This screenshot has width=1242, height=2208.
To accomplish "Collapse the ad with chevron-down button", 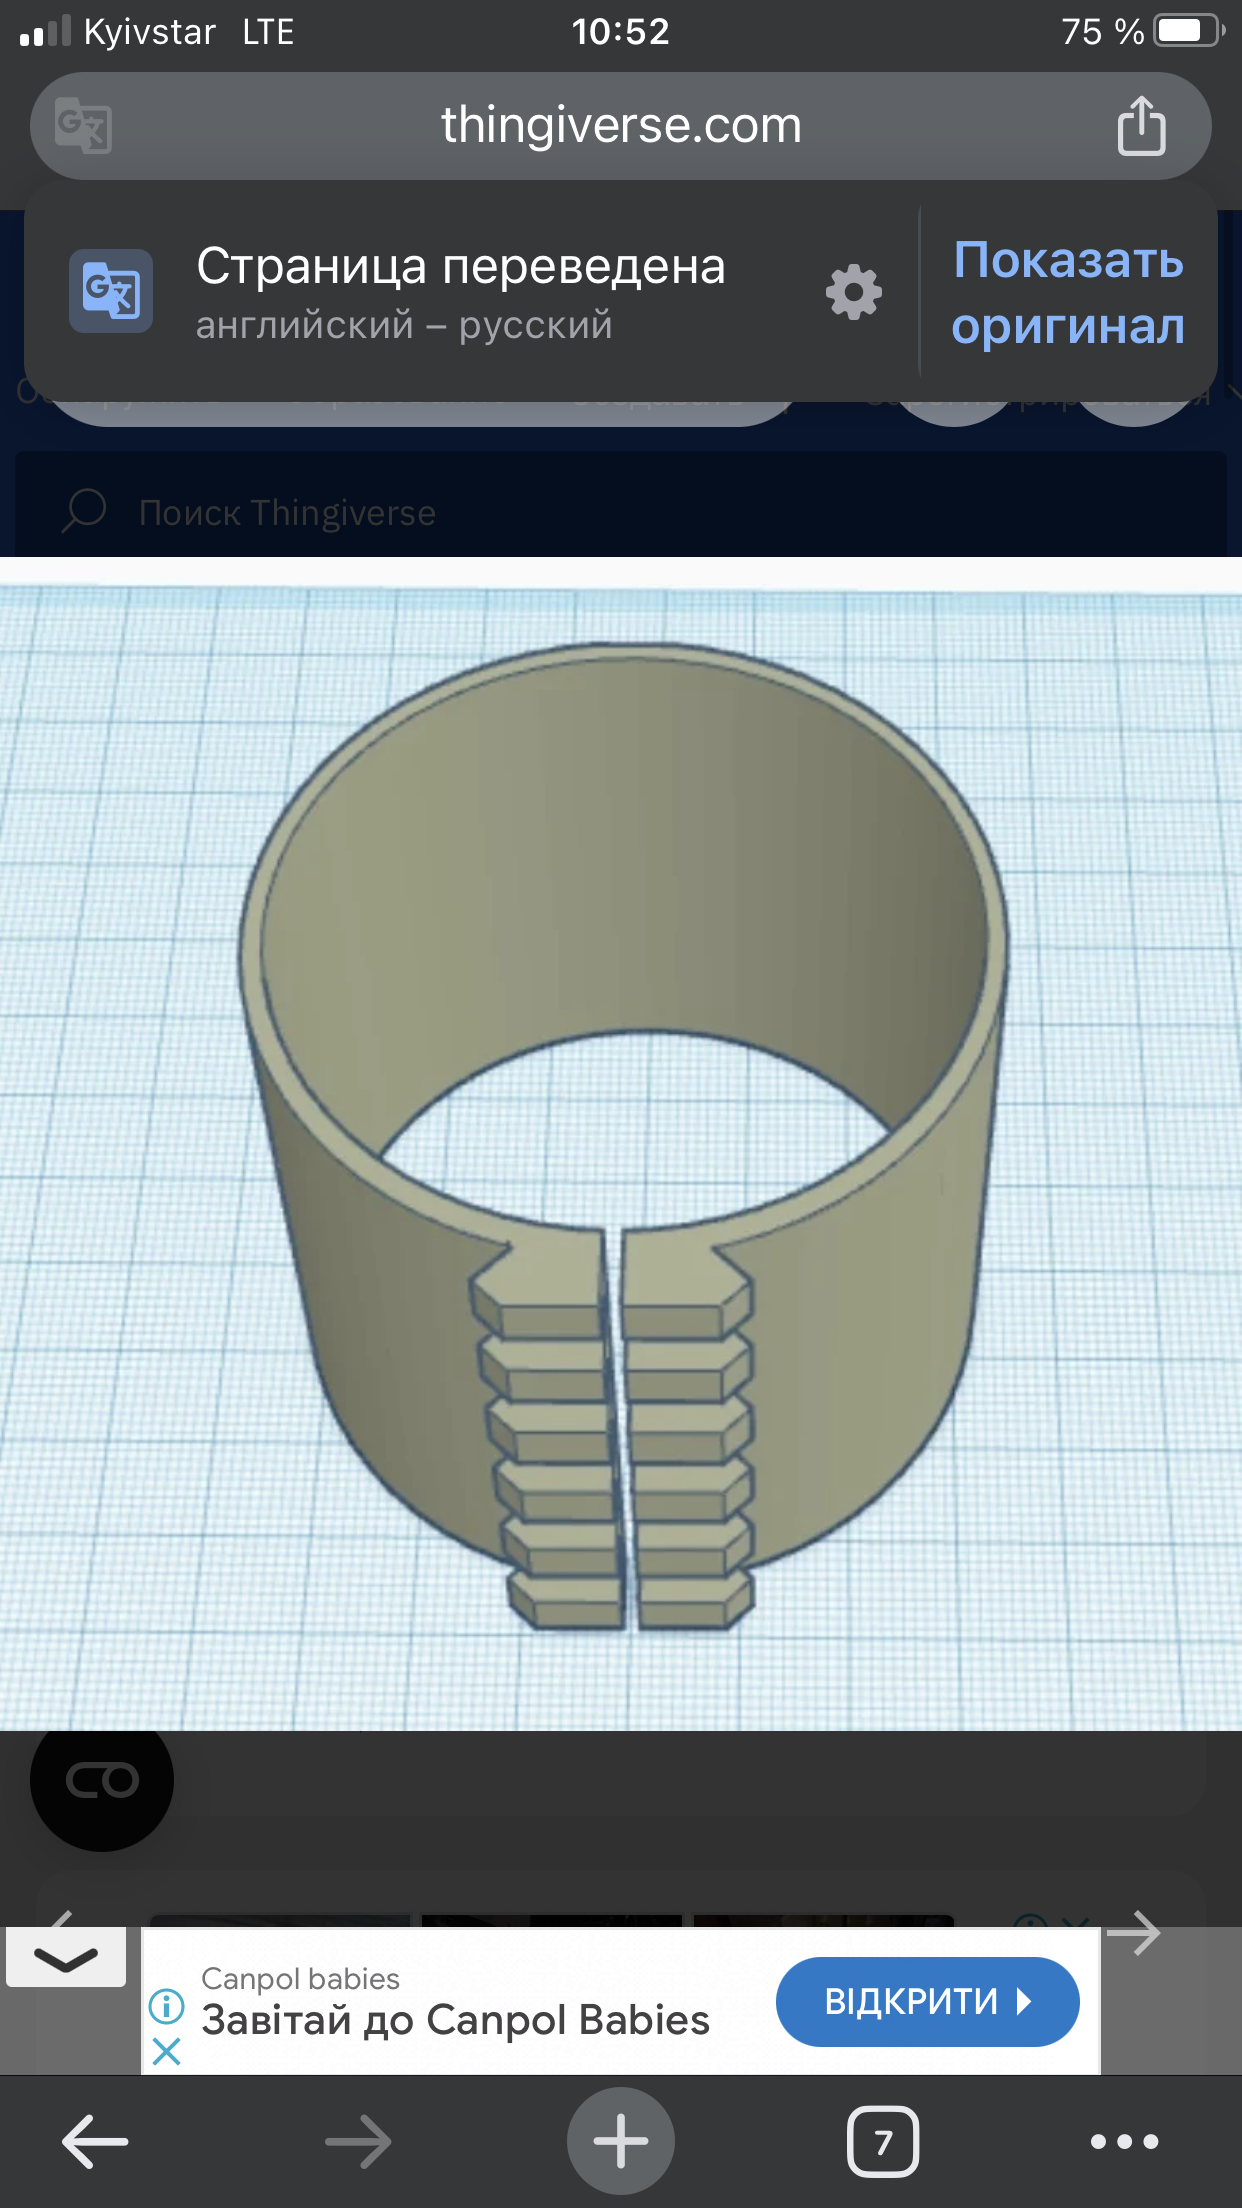I will (66, 1958).
